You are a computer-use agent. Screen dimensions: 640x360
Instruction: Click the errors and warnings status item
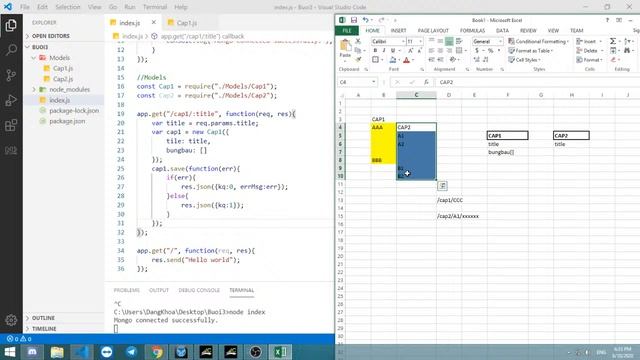(x=19, y=339)
